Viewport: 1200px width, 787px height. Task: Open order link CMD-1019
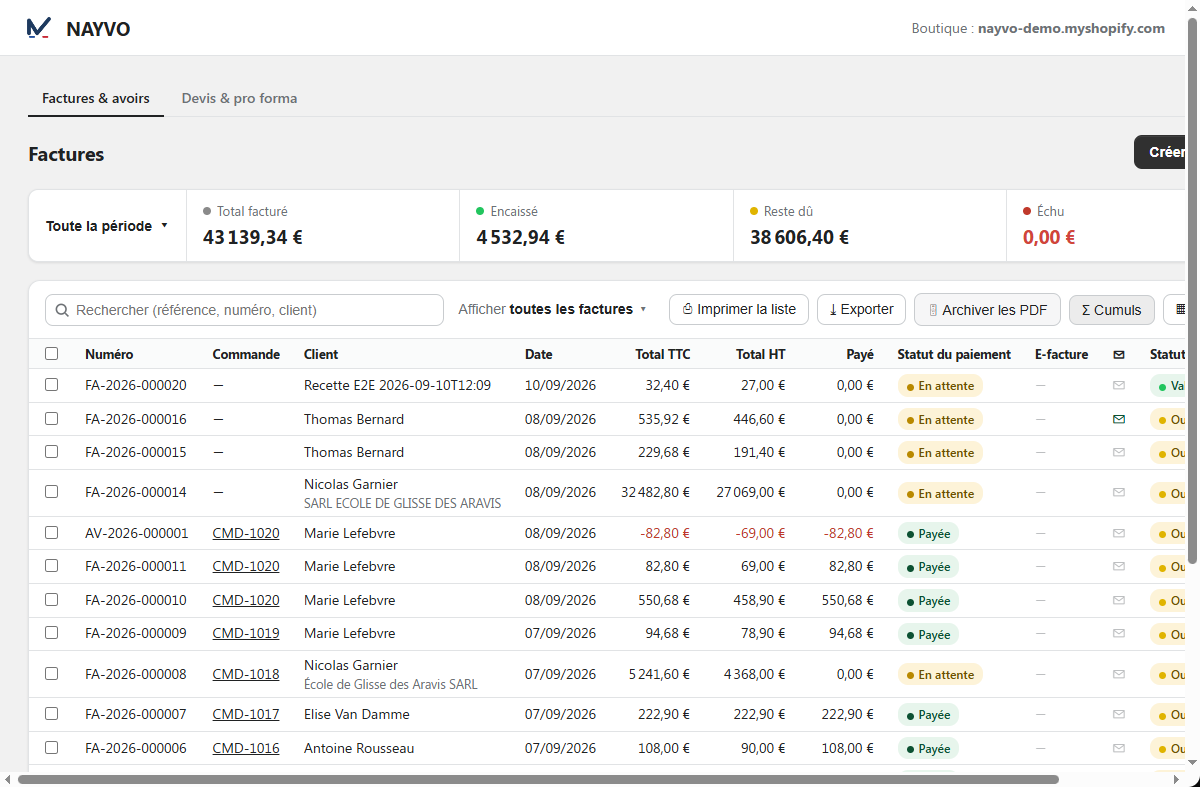[x=246, y=633]
